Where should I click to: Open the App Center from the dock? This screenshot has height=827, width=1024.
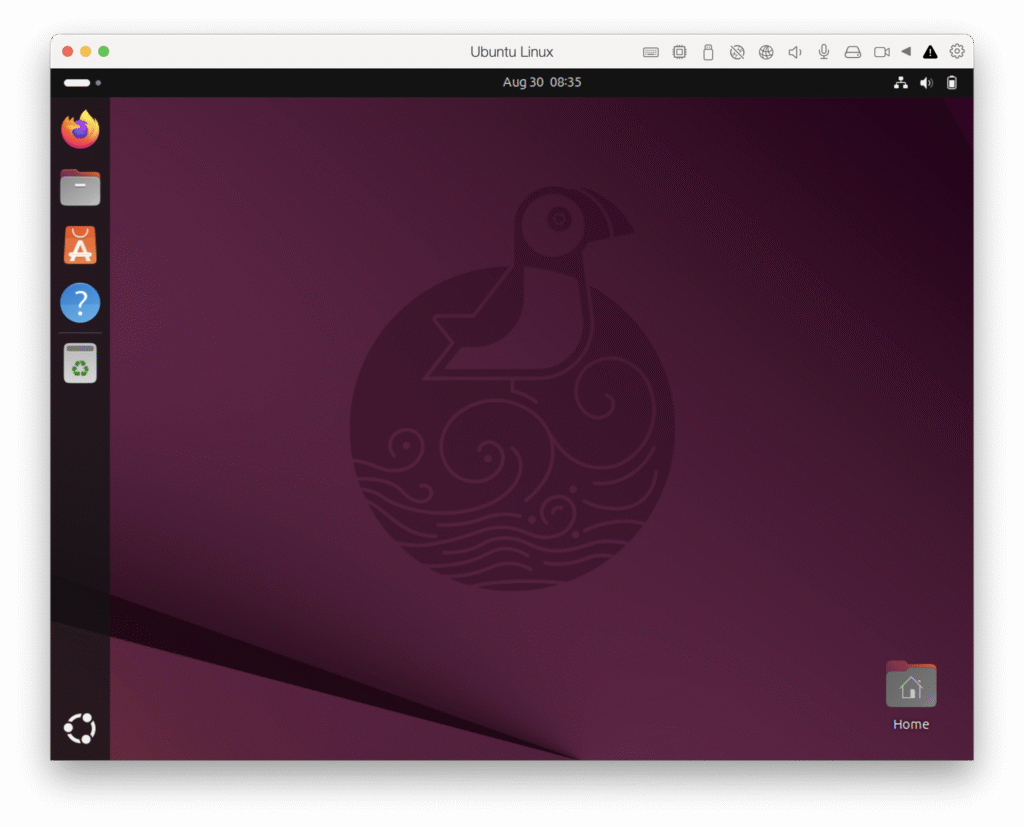[x=80, y=245]
